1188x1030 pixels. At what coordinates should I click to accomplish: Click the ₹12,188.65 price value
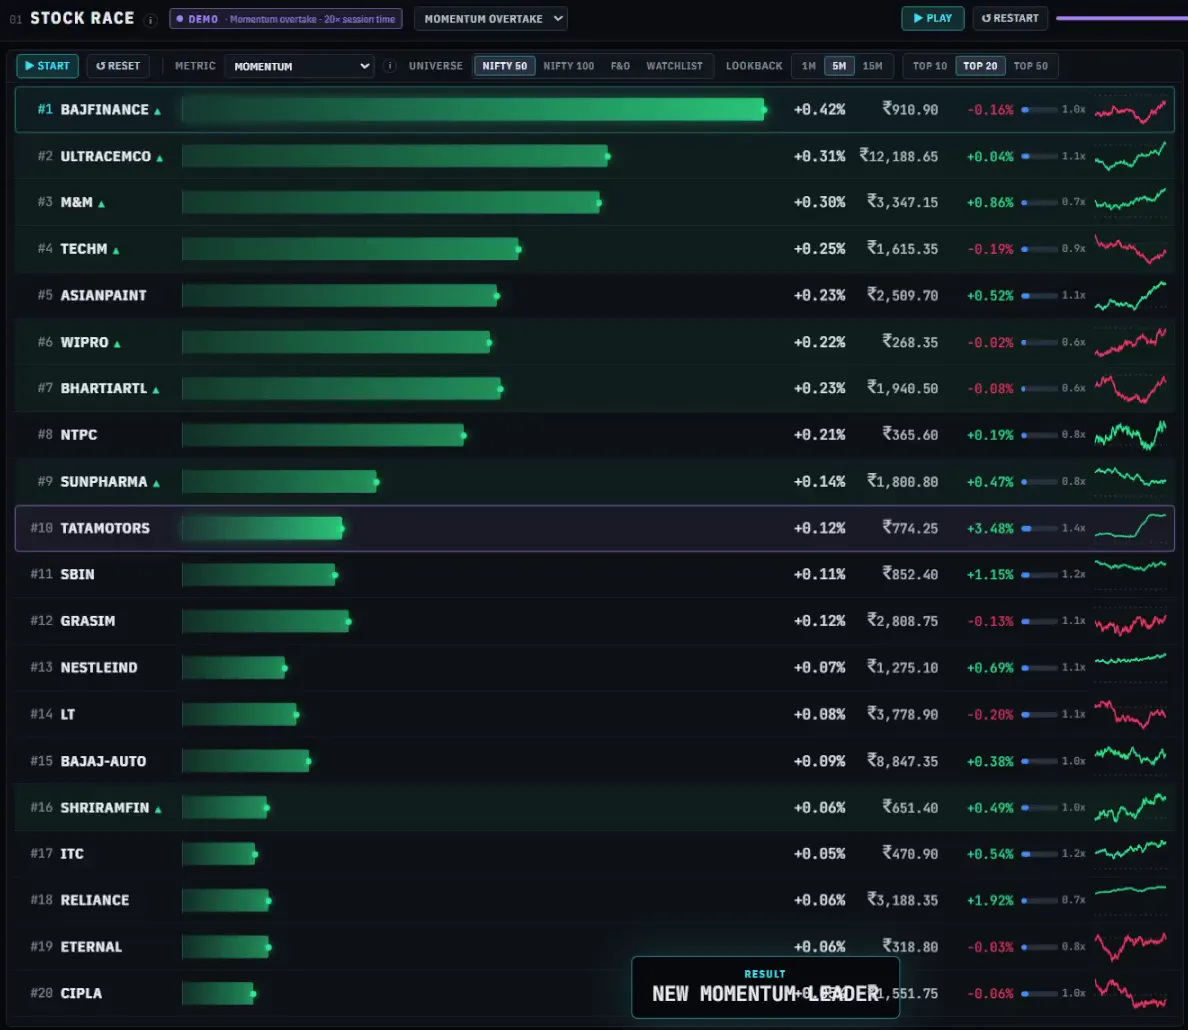click(899, 156)
